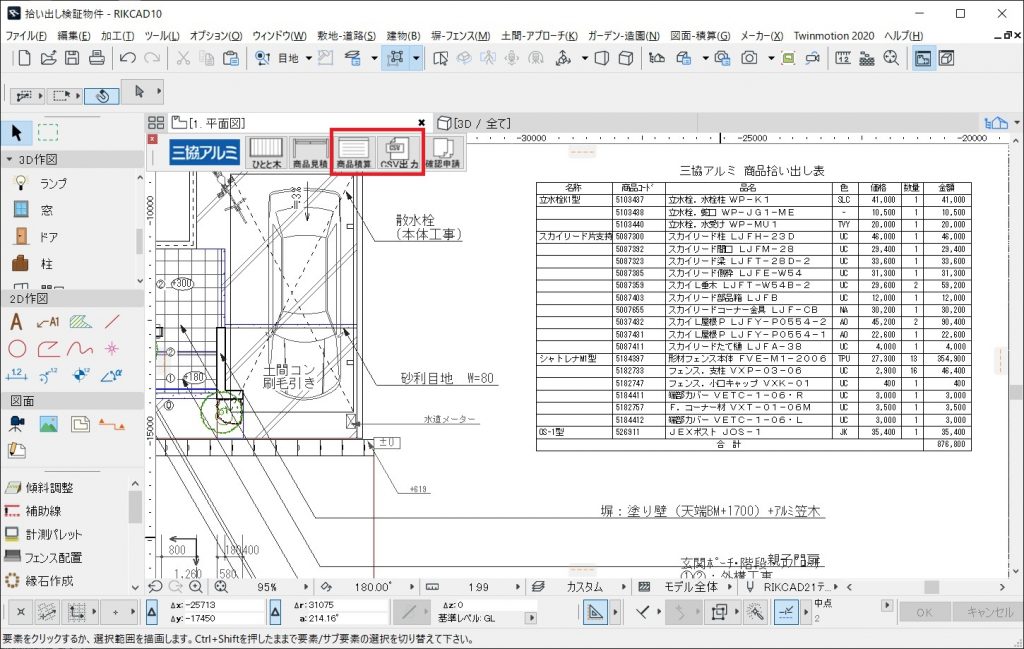Screen dimensions: 1024x649
Task: Click the ひとと木 product icon
Action: coord(266,153)
